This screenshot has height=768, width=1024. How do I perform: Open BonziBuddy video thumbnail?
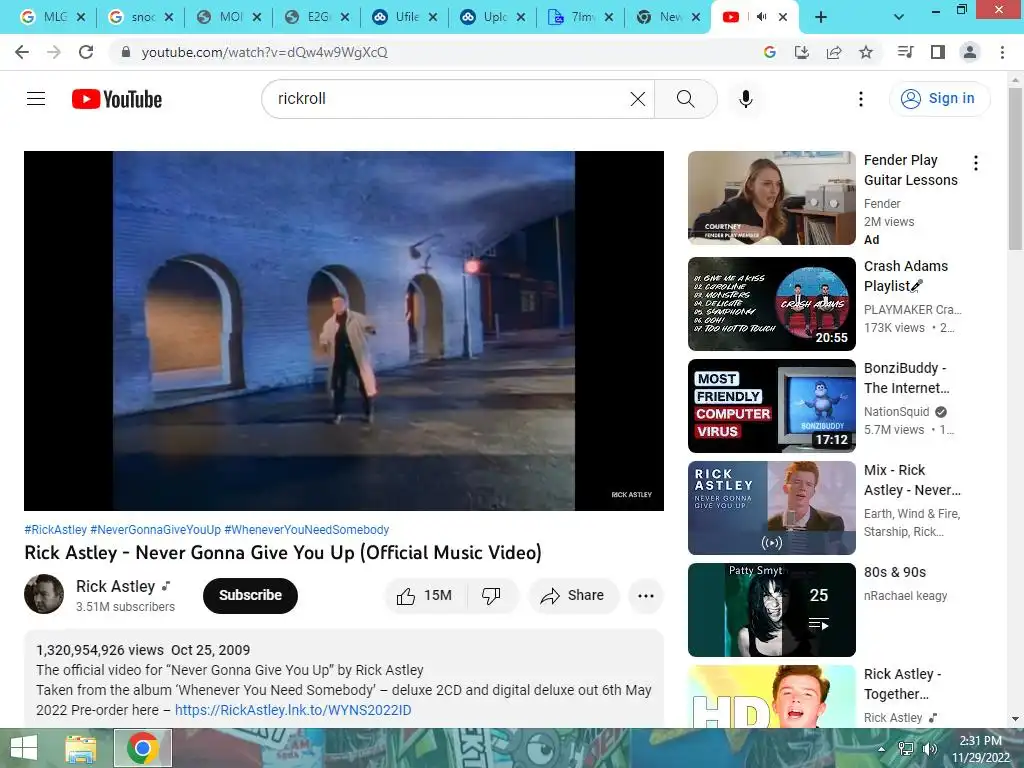771,406
